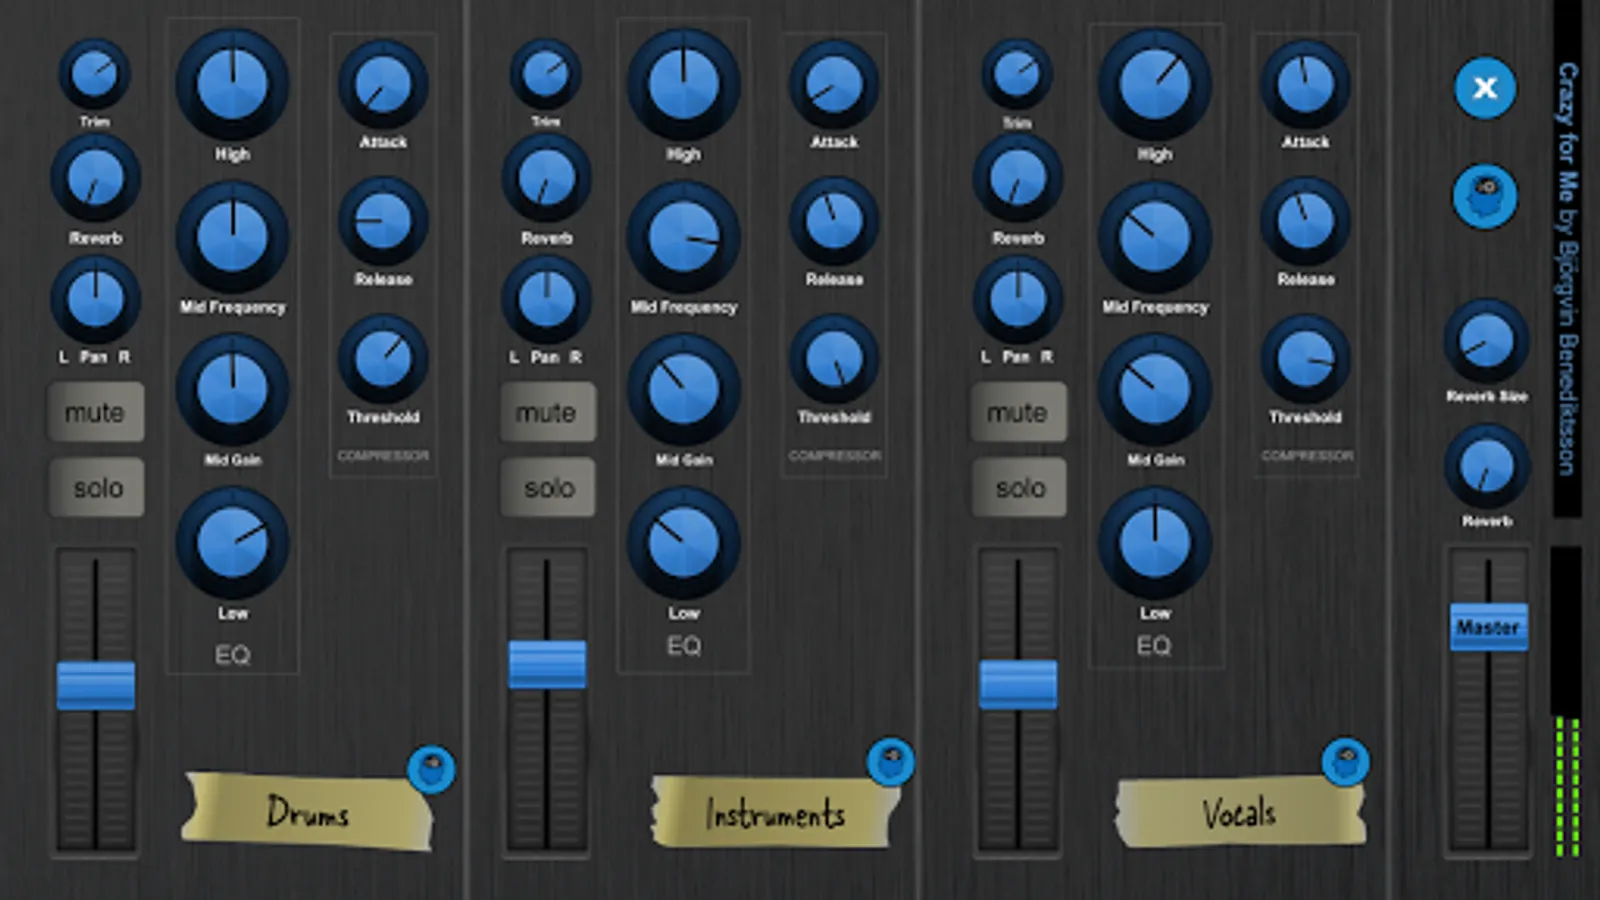Click the Instruments tape label
The height and width of the screenshot is (900, 1600).
pos(775,812)
